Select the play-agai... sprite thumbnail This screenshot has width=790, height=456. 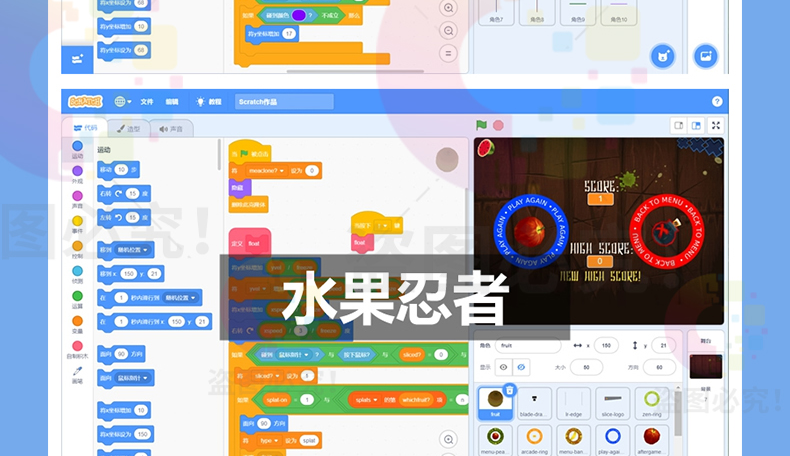613,440
